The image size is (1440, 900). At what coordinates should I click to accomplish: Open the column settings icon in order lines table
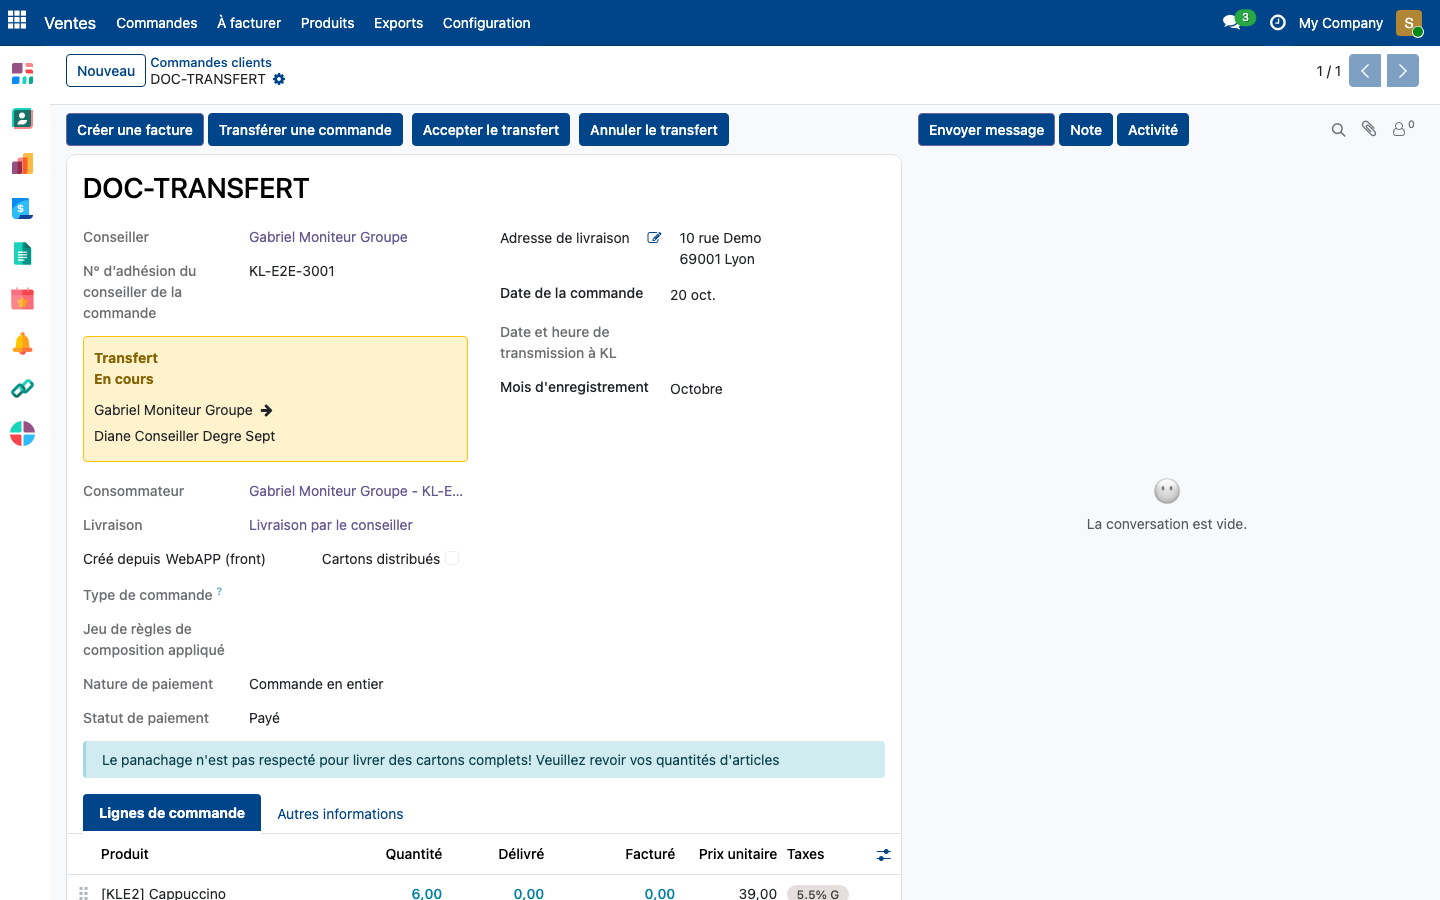pos(883,855)
